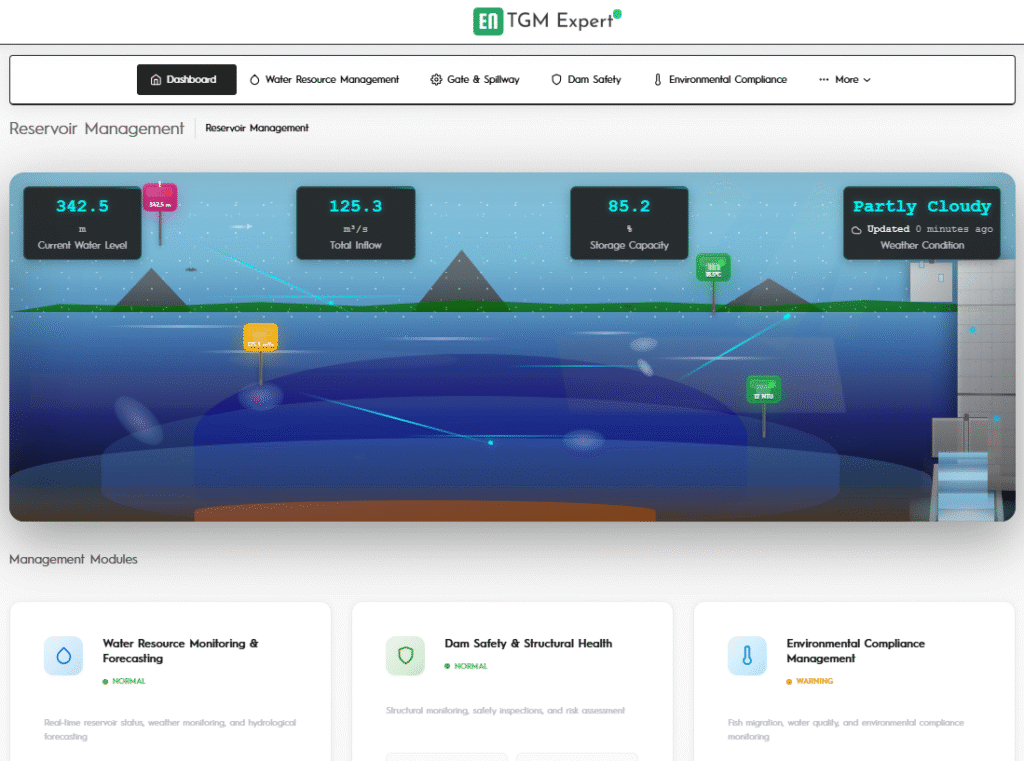Click the TGM Expert logo
Screen dimensions: 1024x761
coord(546,21)
